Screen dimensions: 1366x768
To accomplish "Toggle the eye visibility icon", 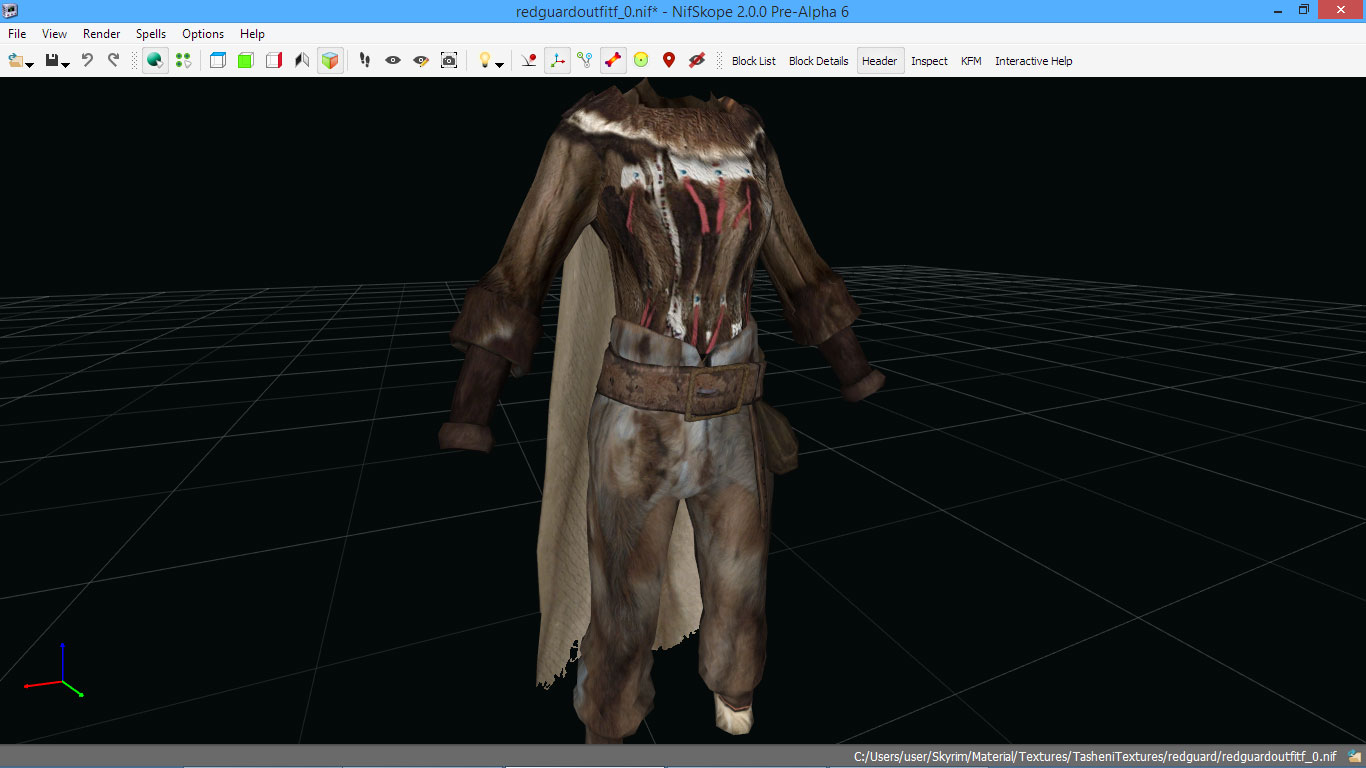I will [x=393, y=61].
